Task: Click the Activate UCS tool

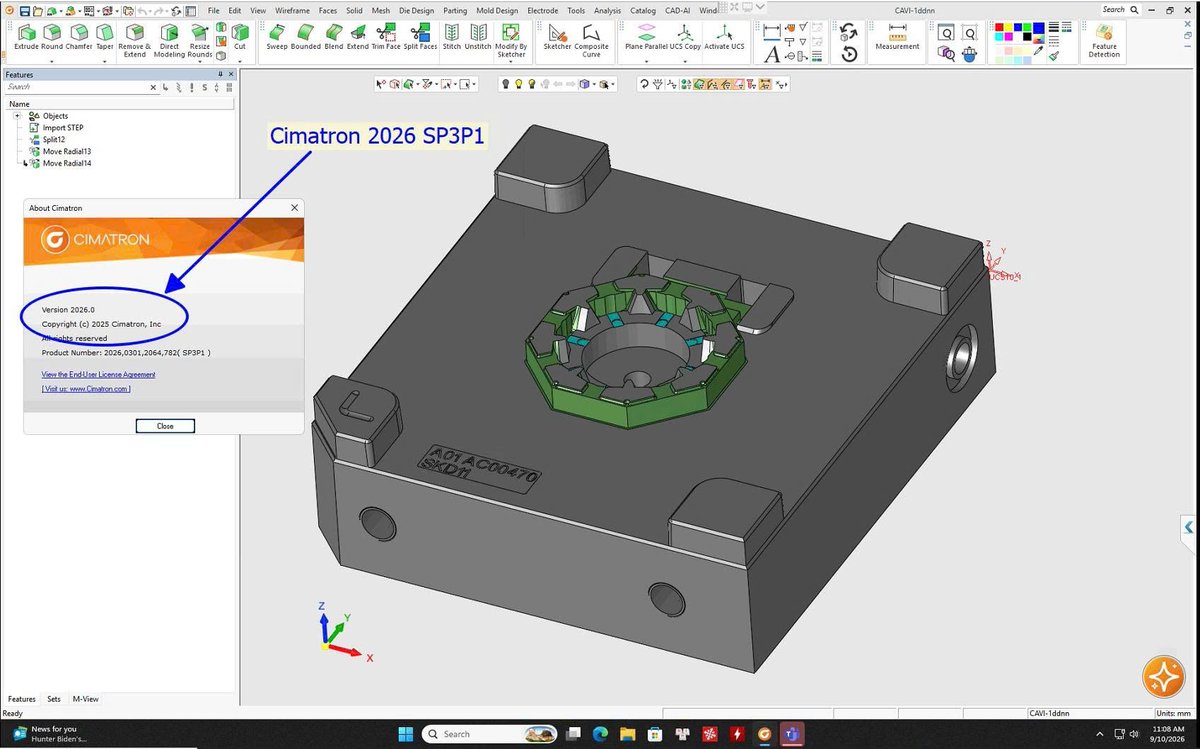Action: click(724, 38)
